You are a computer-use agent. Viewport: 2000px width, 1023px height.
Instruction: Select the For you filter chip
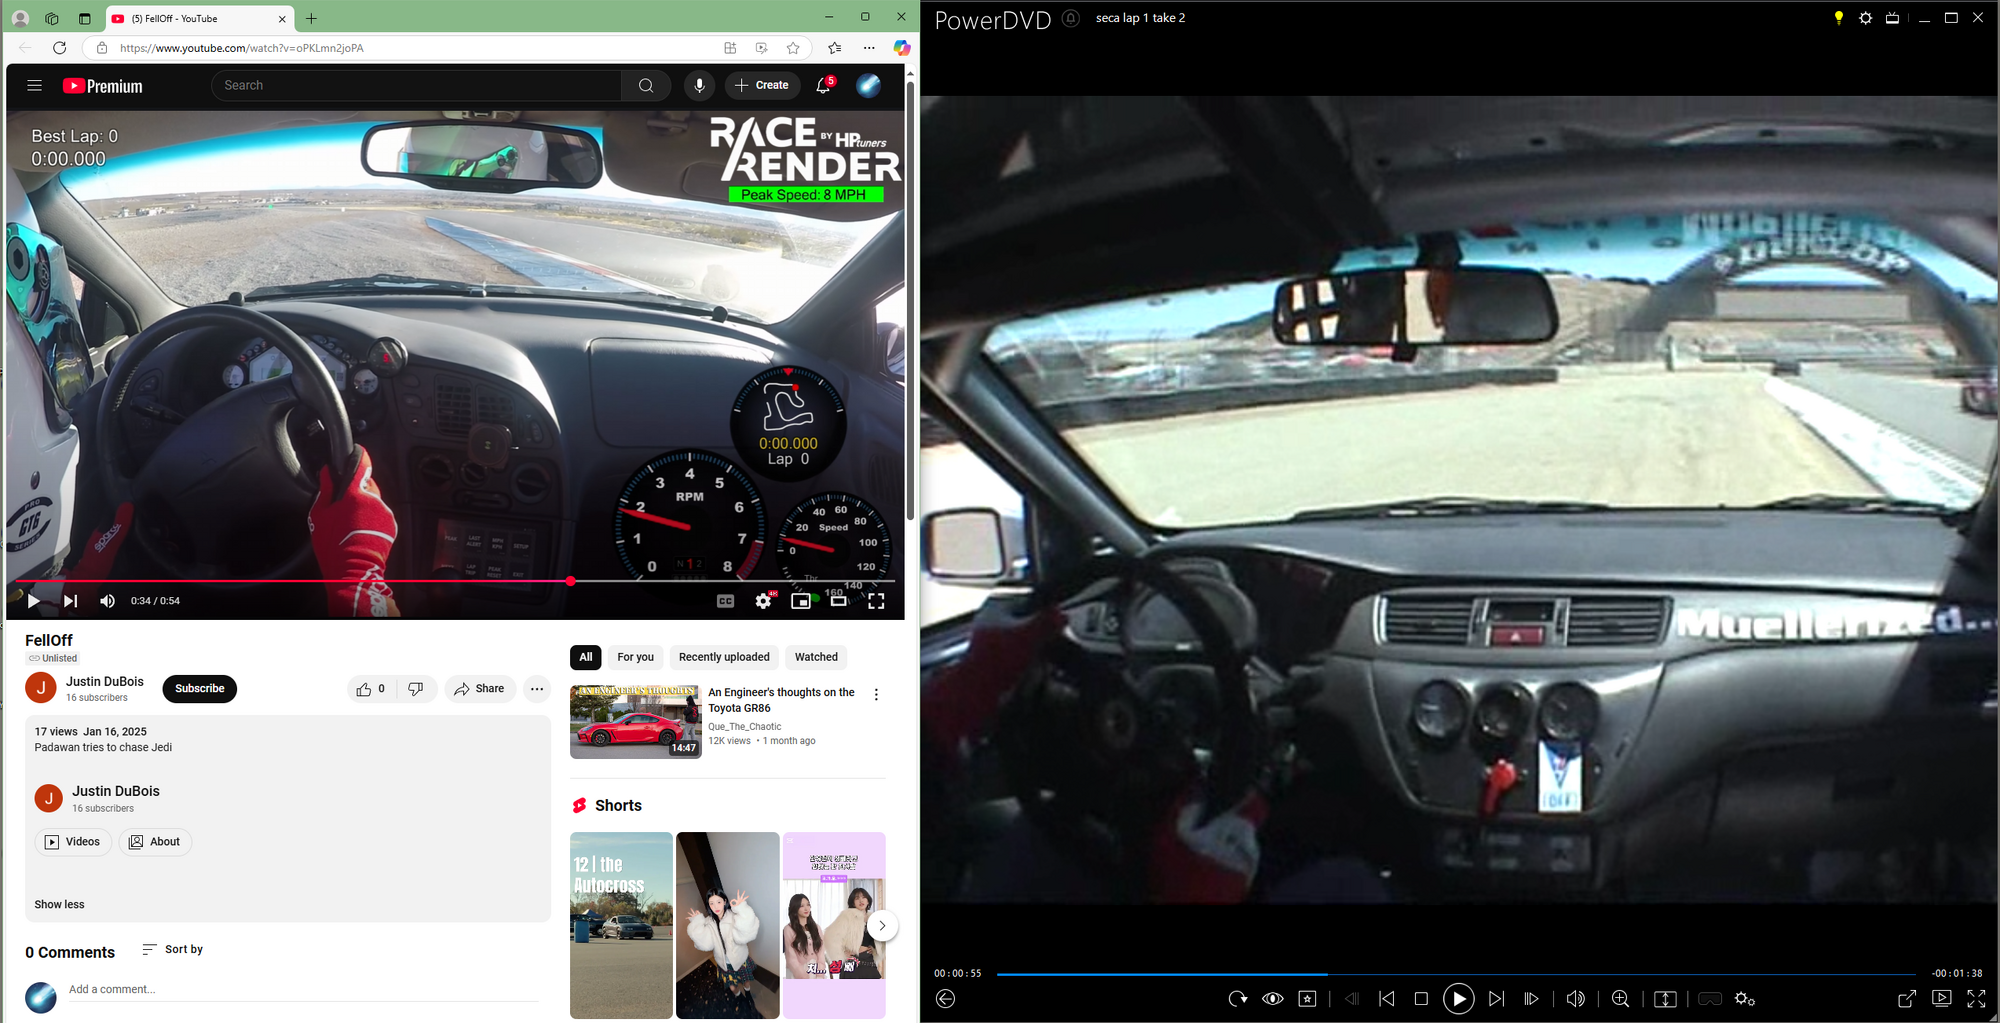pyautogui.click(x=636, y=657)
